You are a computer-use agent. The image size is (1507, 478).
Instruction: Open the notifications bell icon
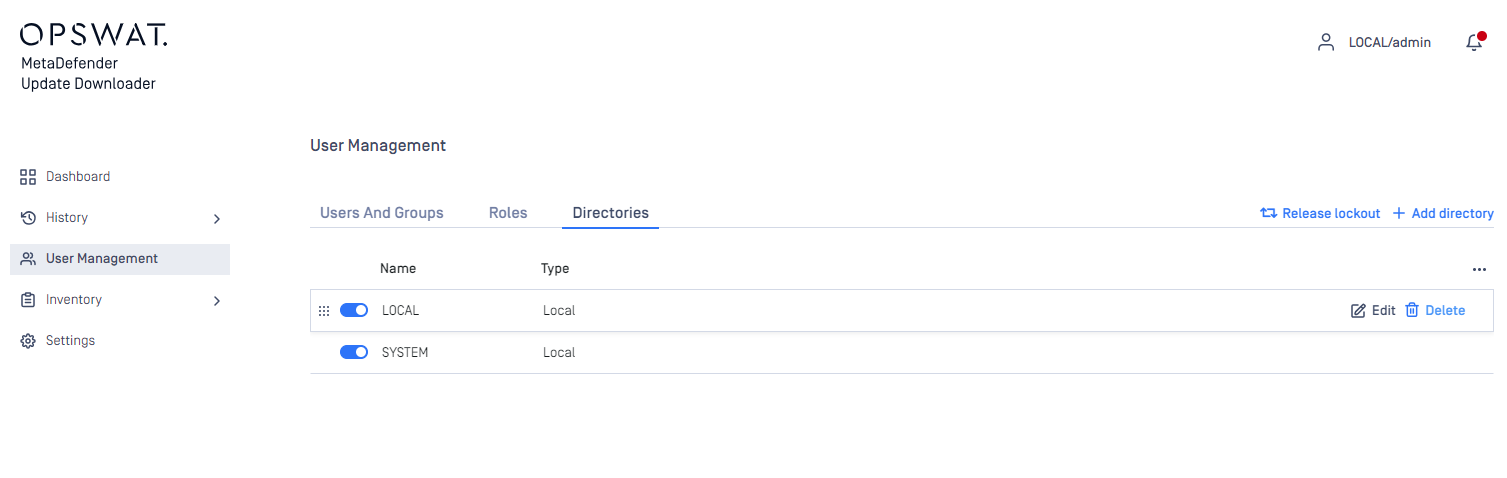coord(1474,42)
